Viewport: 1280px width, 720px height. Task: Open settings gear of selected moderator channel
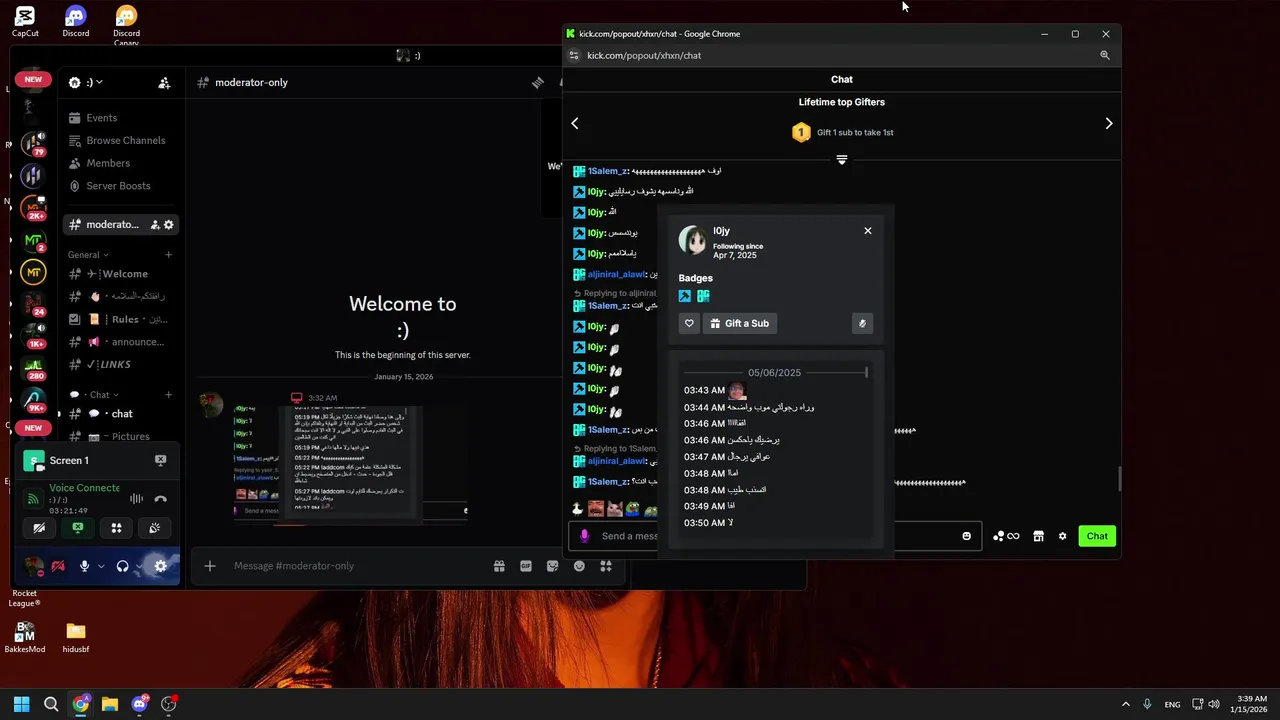[x=169, y=225]
